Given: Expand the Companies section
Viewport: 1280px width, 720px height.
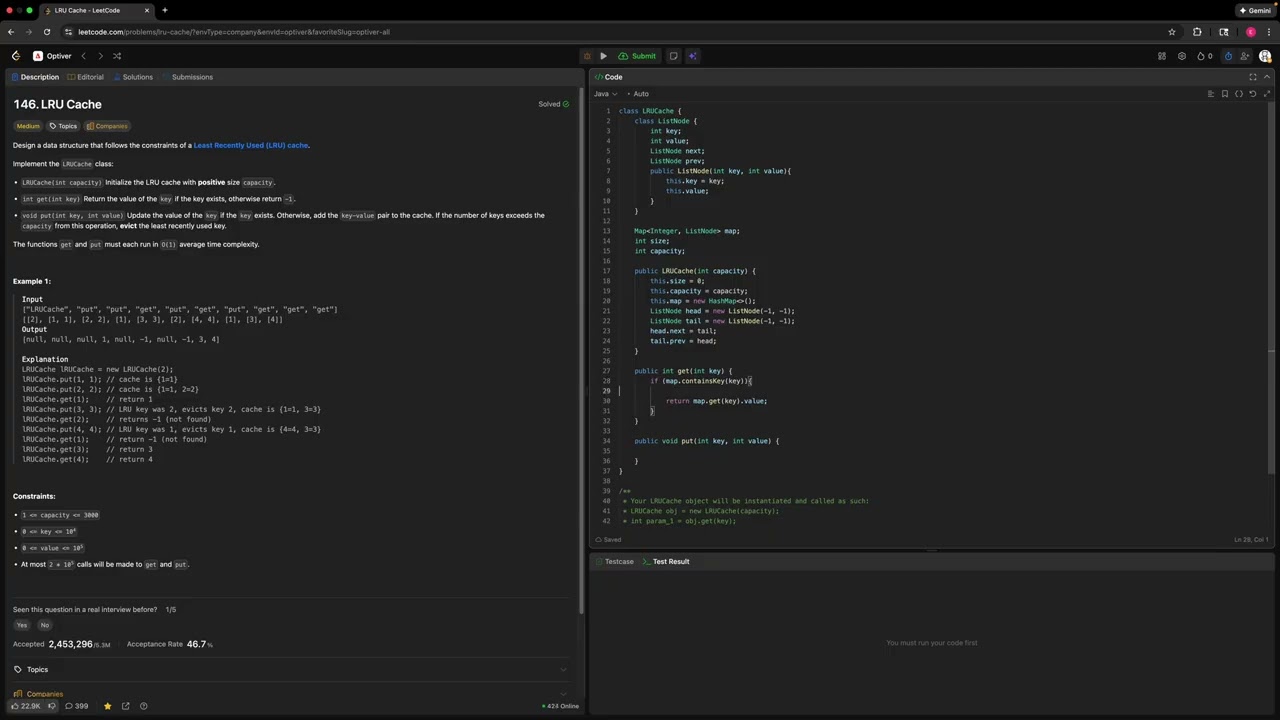Looking at the screenshot, I should (290, 693).
